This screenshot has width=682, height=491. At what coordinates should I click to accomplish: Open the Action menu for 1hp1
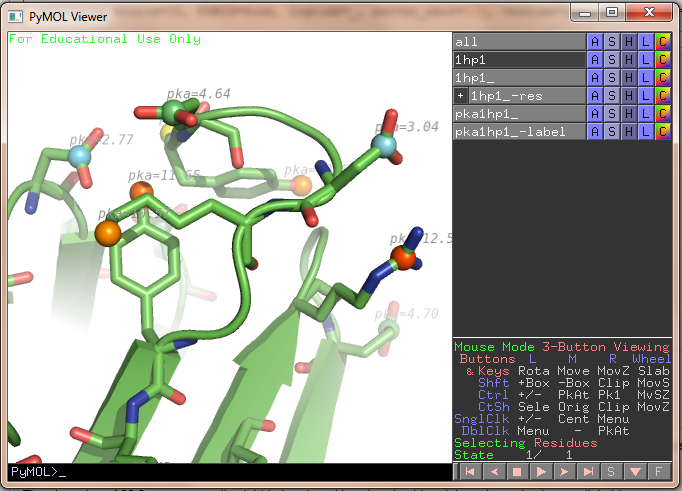[x=594, y=60]
